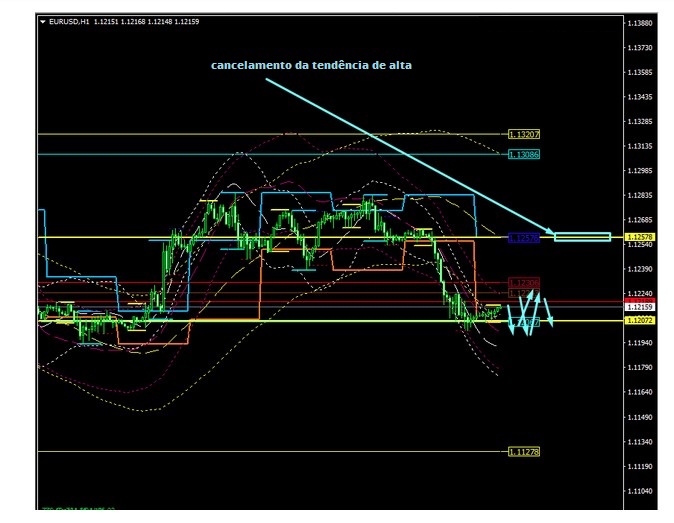
Task: Click the 1.13086 teal level label
Action: (x=523, y=155)
